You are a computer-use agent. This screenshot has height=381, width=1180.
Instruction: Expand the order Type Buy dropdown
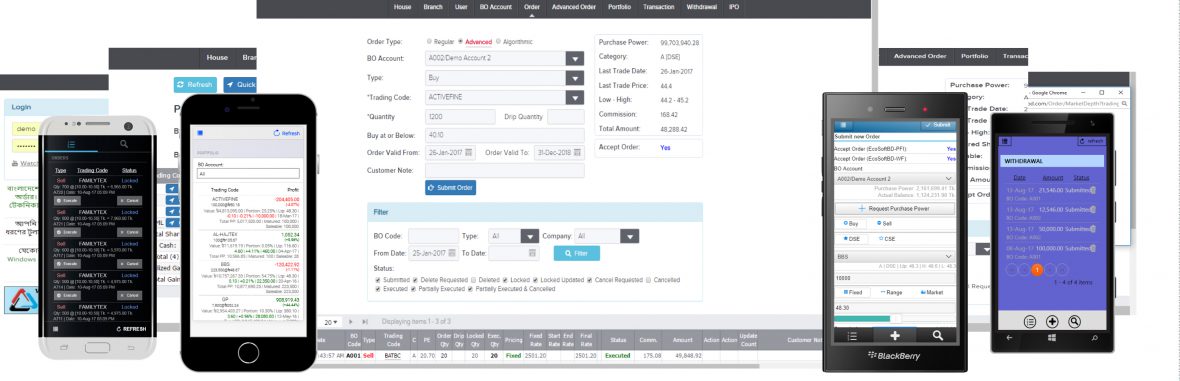click(575, 78)
